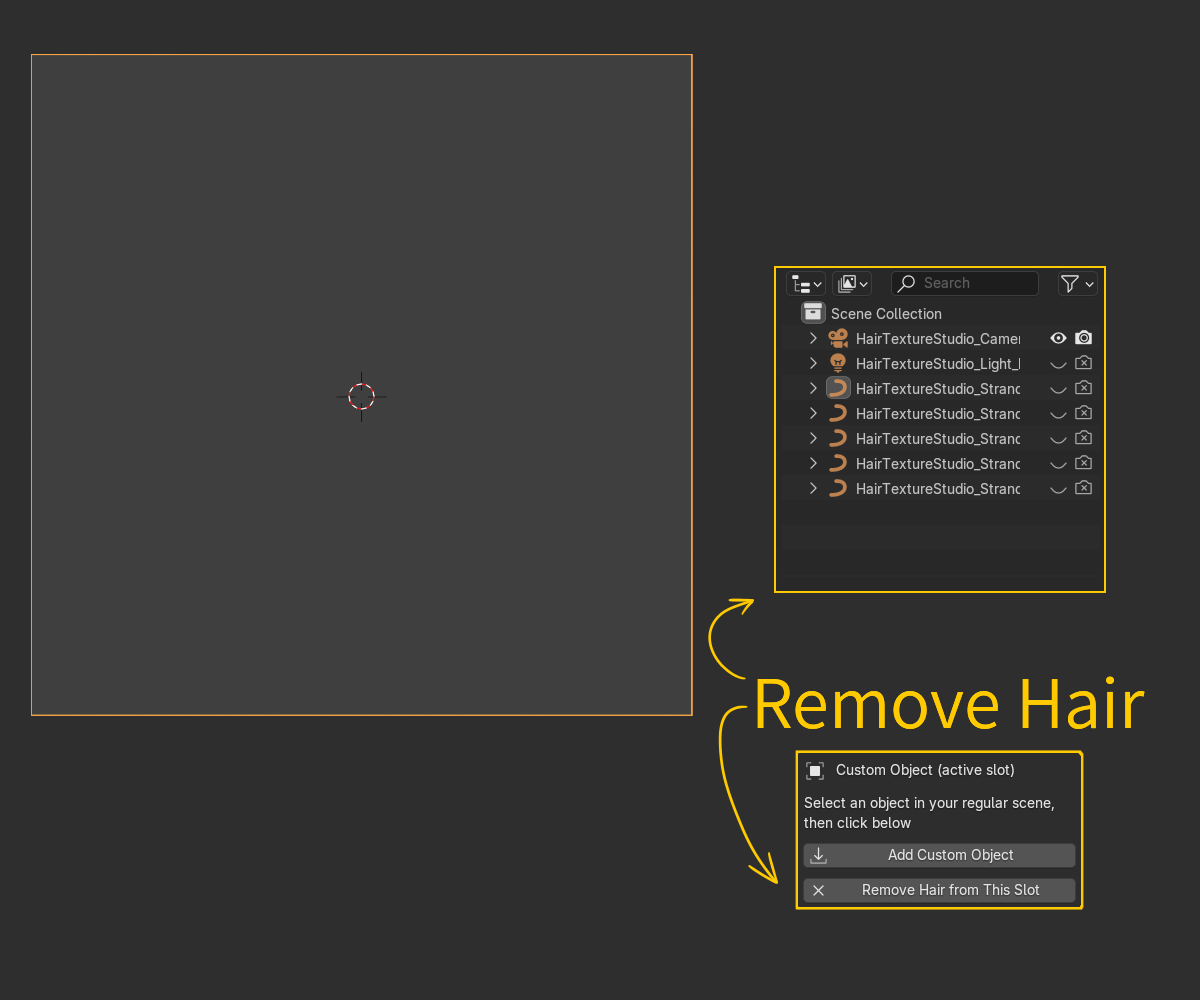The width and height of the screenshot is (1200, 1000).
Task: Open the view layer selector dropdown
Action: tap(852, 284)
